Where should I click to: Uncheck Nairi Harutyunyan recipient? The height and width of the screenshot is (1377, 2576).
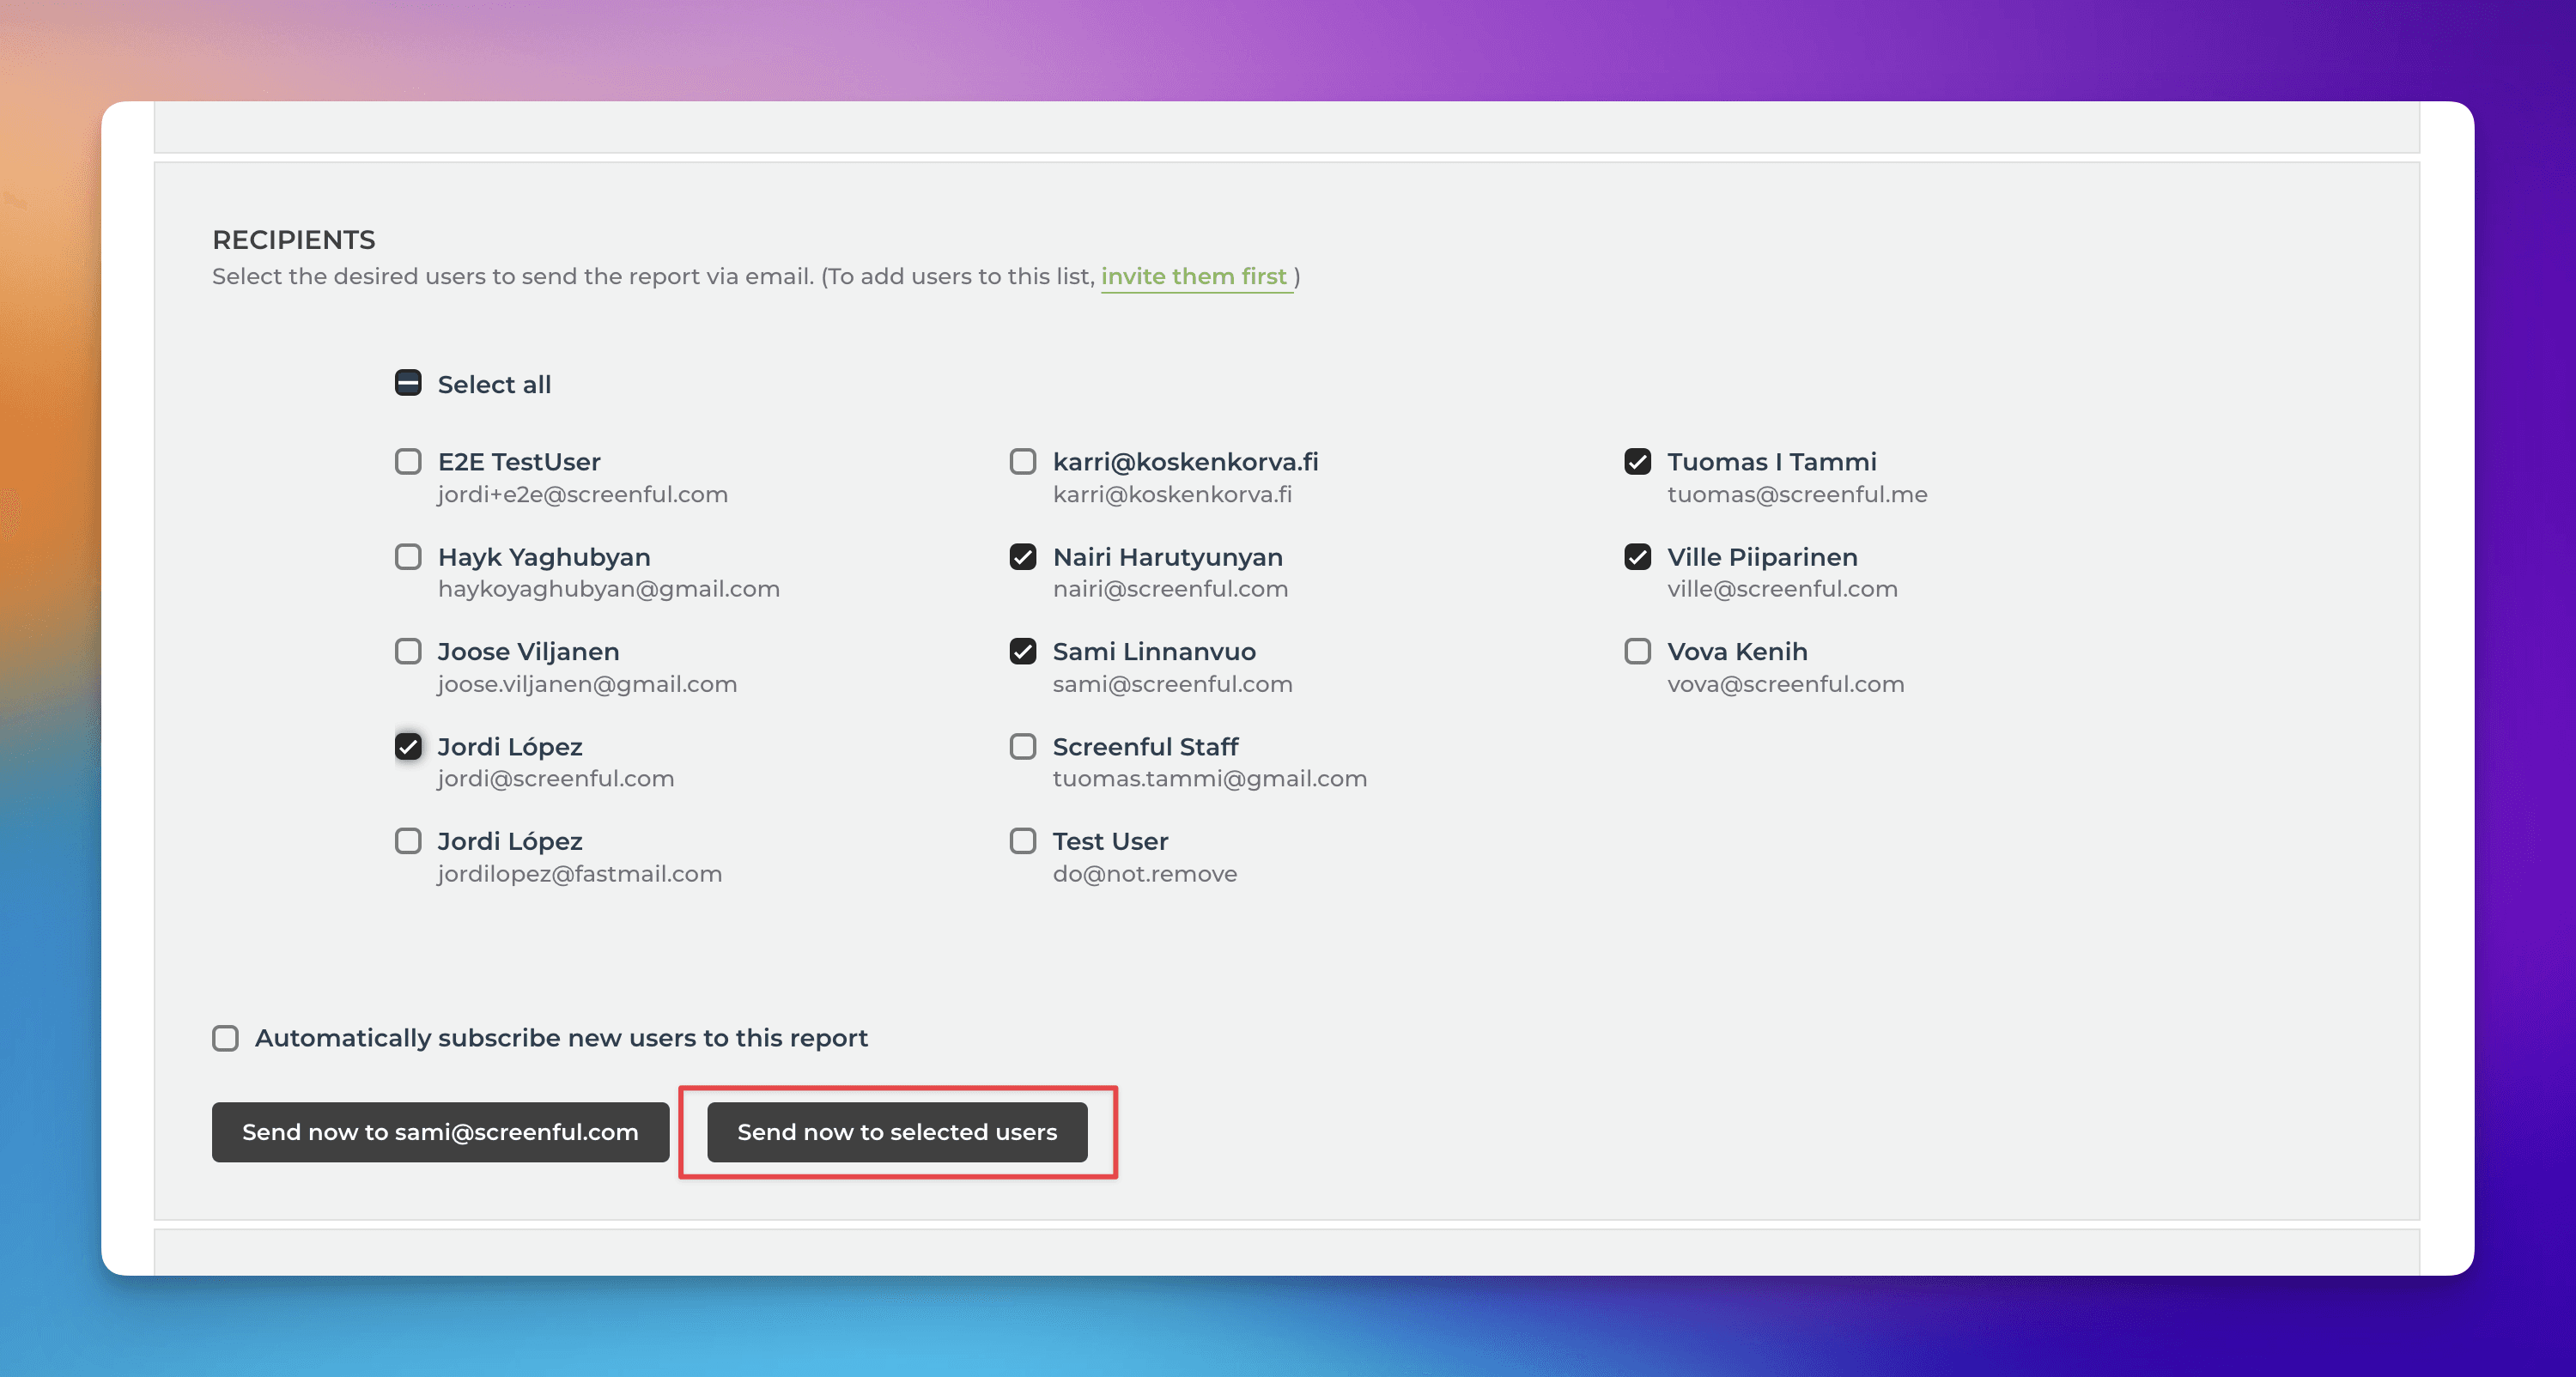tap(1022, 556)
